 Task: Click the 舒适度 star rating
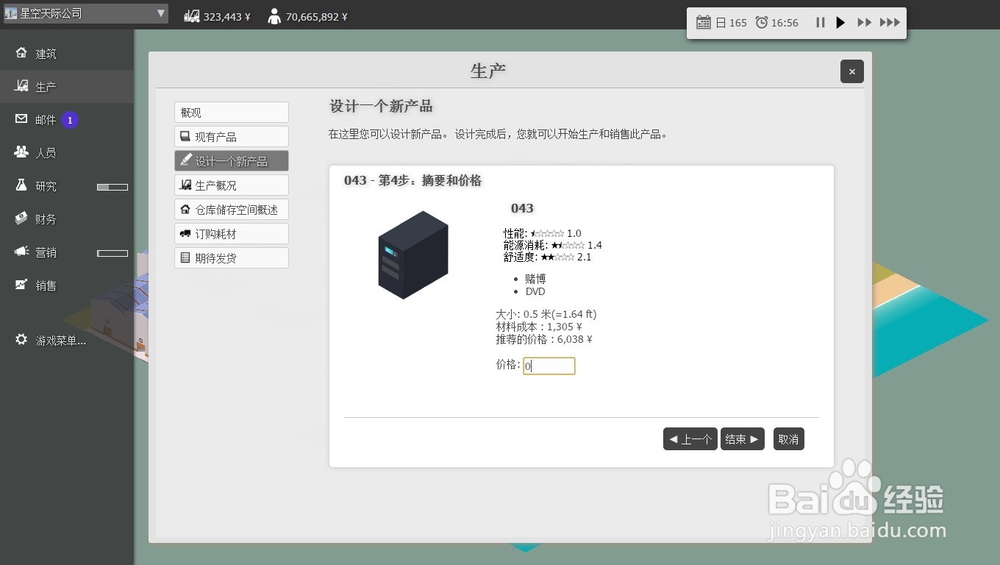(x=557, y=258)
